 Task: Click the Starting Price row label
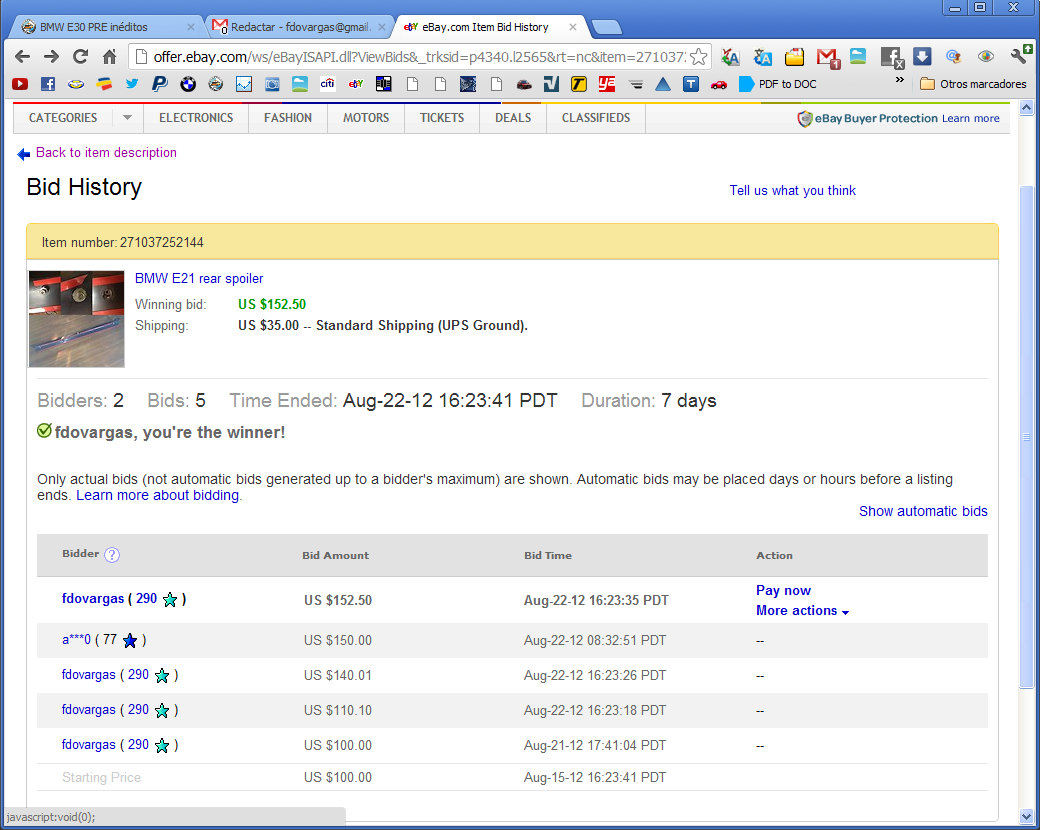[x=101, y=777]
